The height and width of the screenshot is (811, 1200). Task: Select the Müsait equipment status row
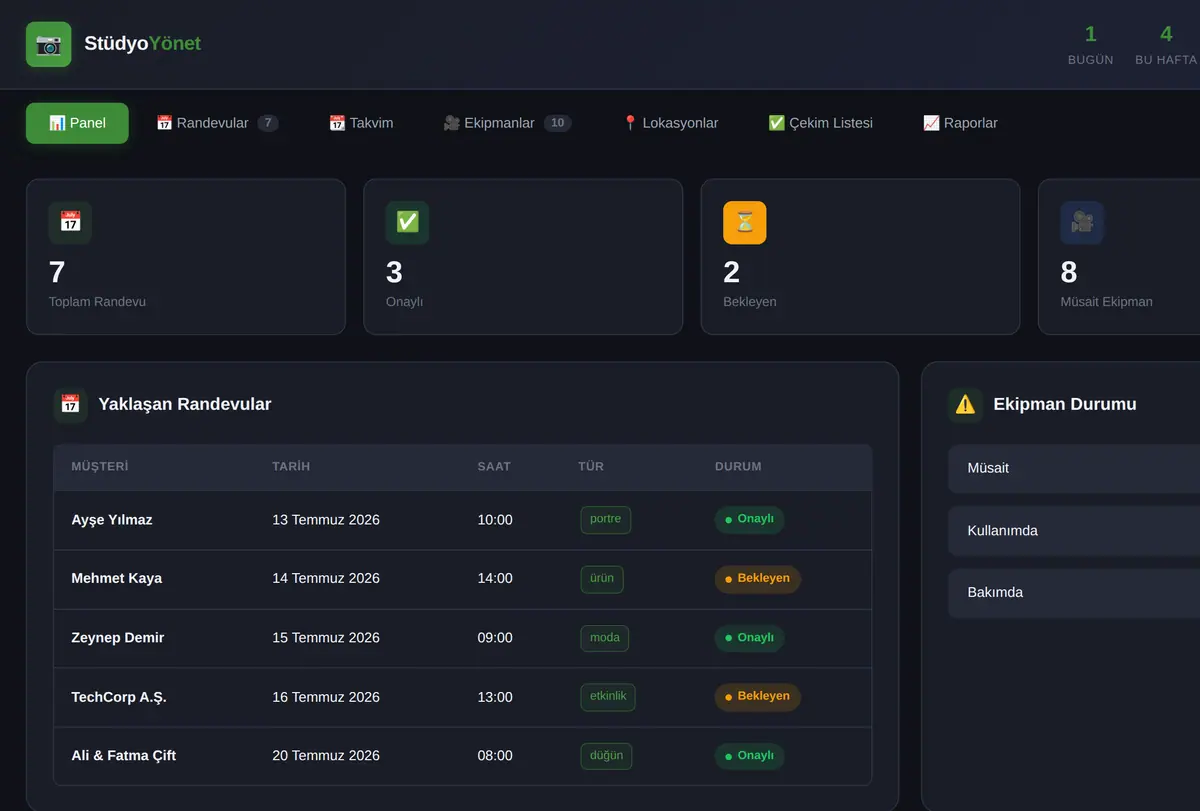(1074, 468)
